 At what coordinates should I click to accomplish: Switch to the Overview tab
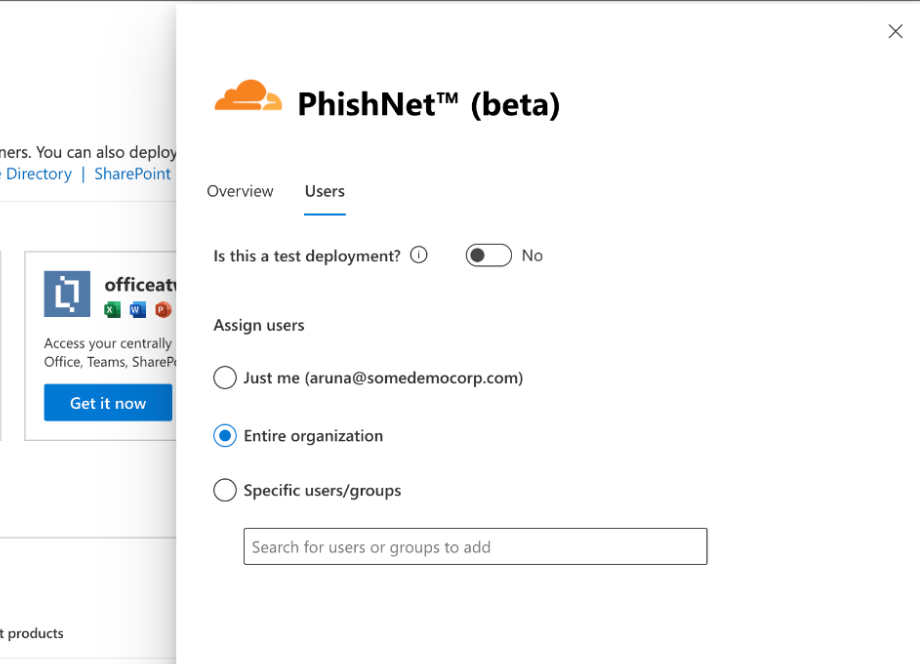tap(240, 191)
